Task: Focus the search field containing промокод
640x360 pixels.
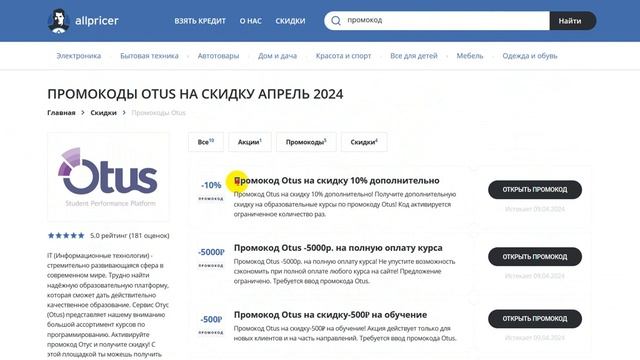Action: (437, 20)
